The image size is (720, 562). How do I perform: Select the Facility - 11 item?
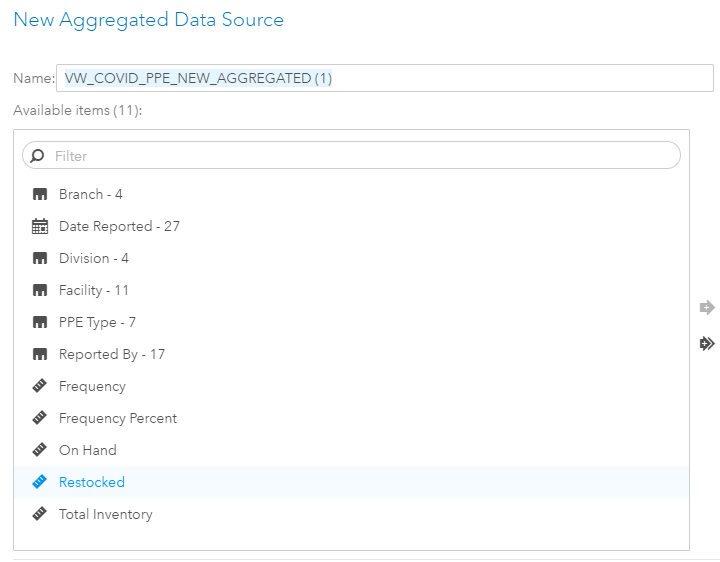[x=94, y=290]
